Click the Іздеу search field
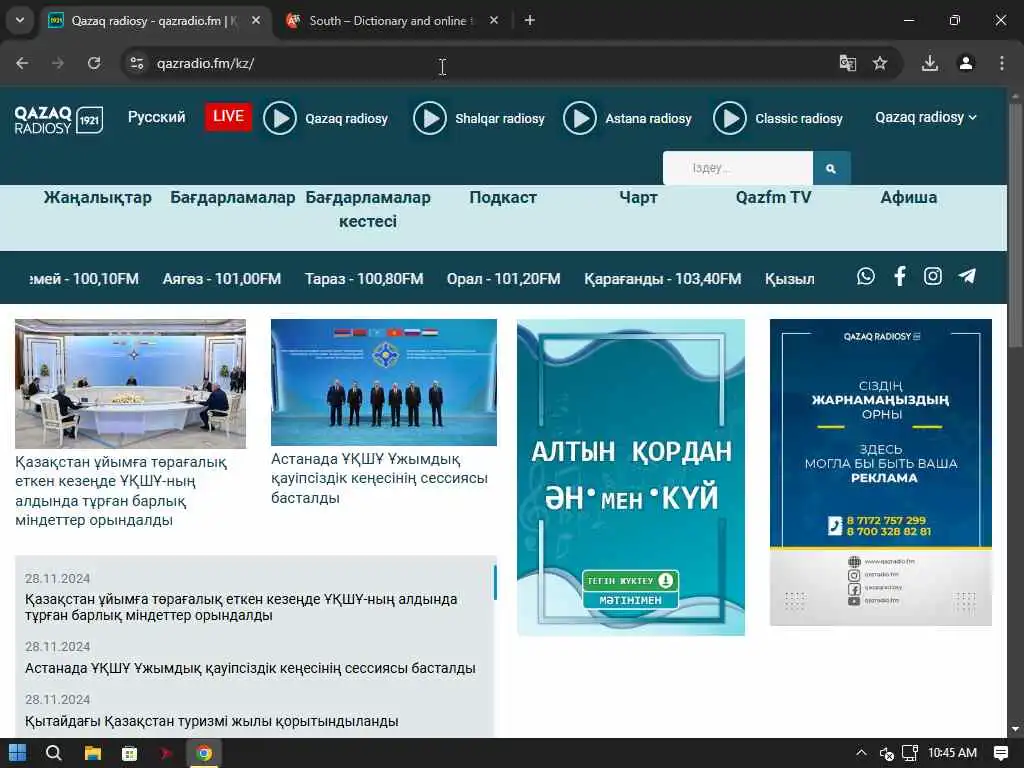Screen dimensions: 1024x768 (x=738, y=168)
